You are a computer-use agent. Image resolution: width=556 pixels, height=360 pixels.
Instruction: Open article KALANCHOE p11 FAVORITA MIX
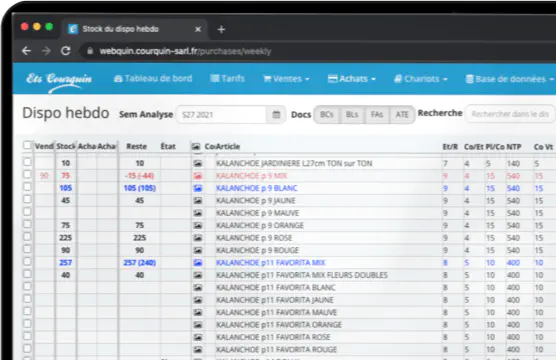tap(271, 263)
